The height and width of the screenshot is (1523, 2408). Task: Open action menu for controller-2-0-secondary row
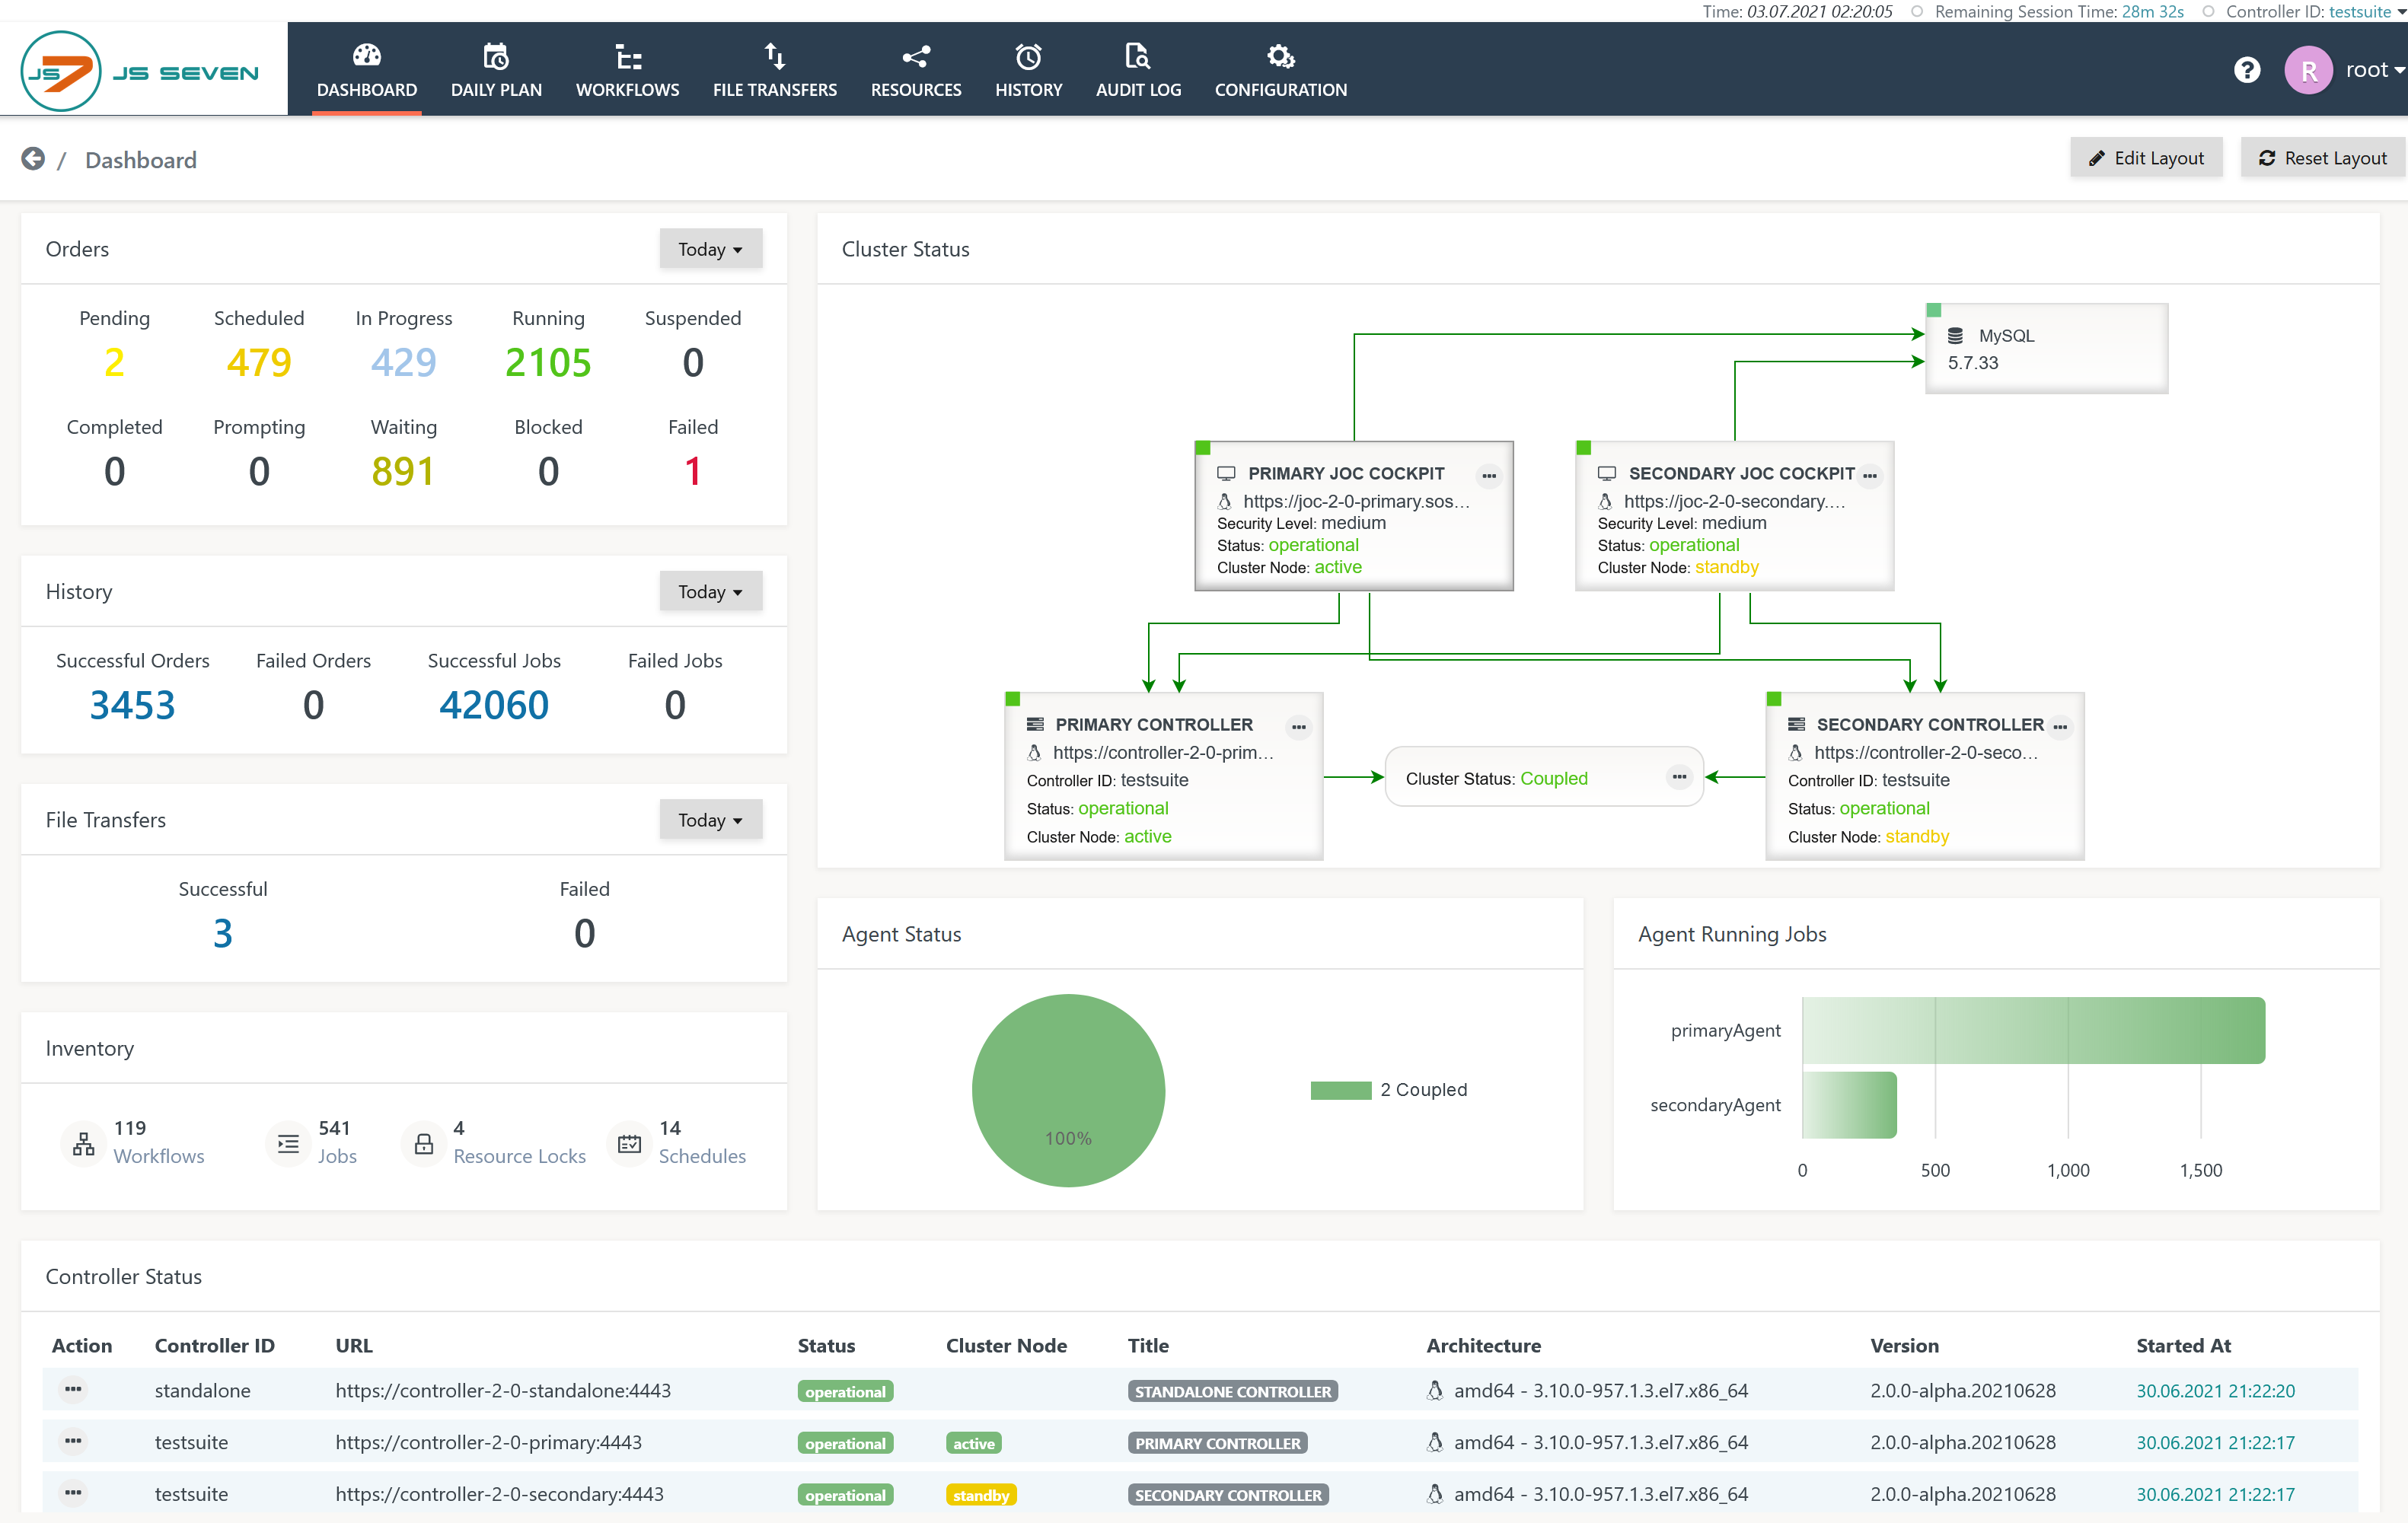point(73,1493)
